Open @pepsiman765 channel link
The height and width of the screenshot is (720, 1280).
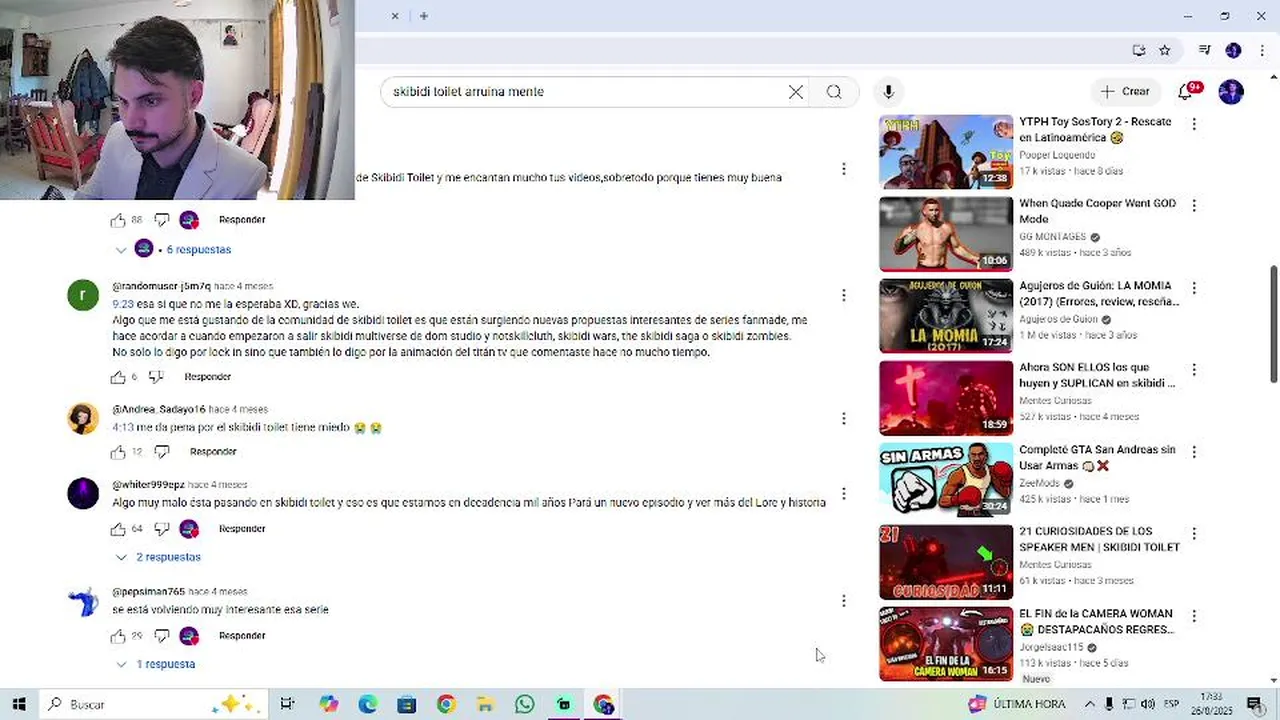pyautogui.click(x=149, y=592)
